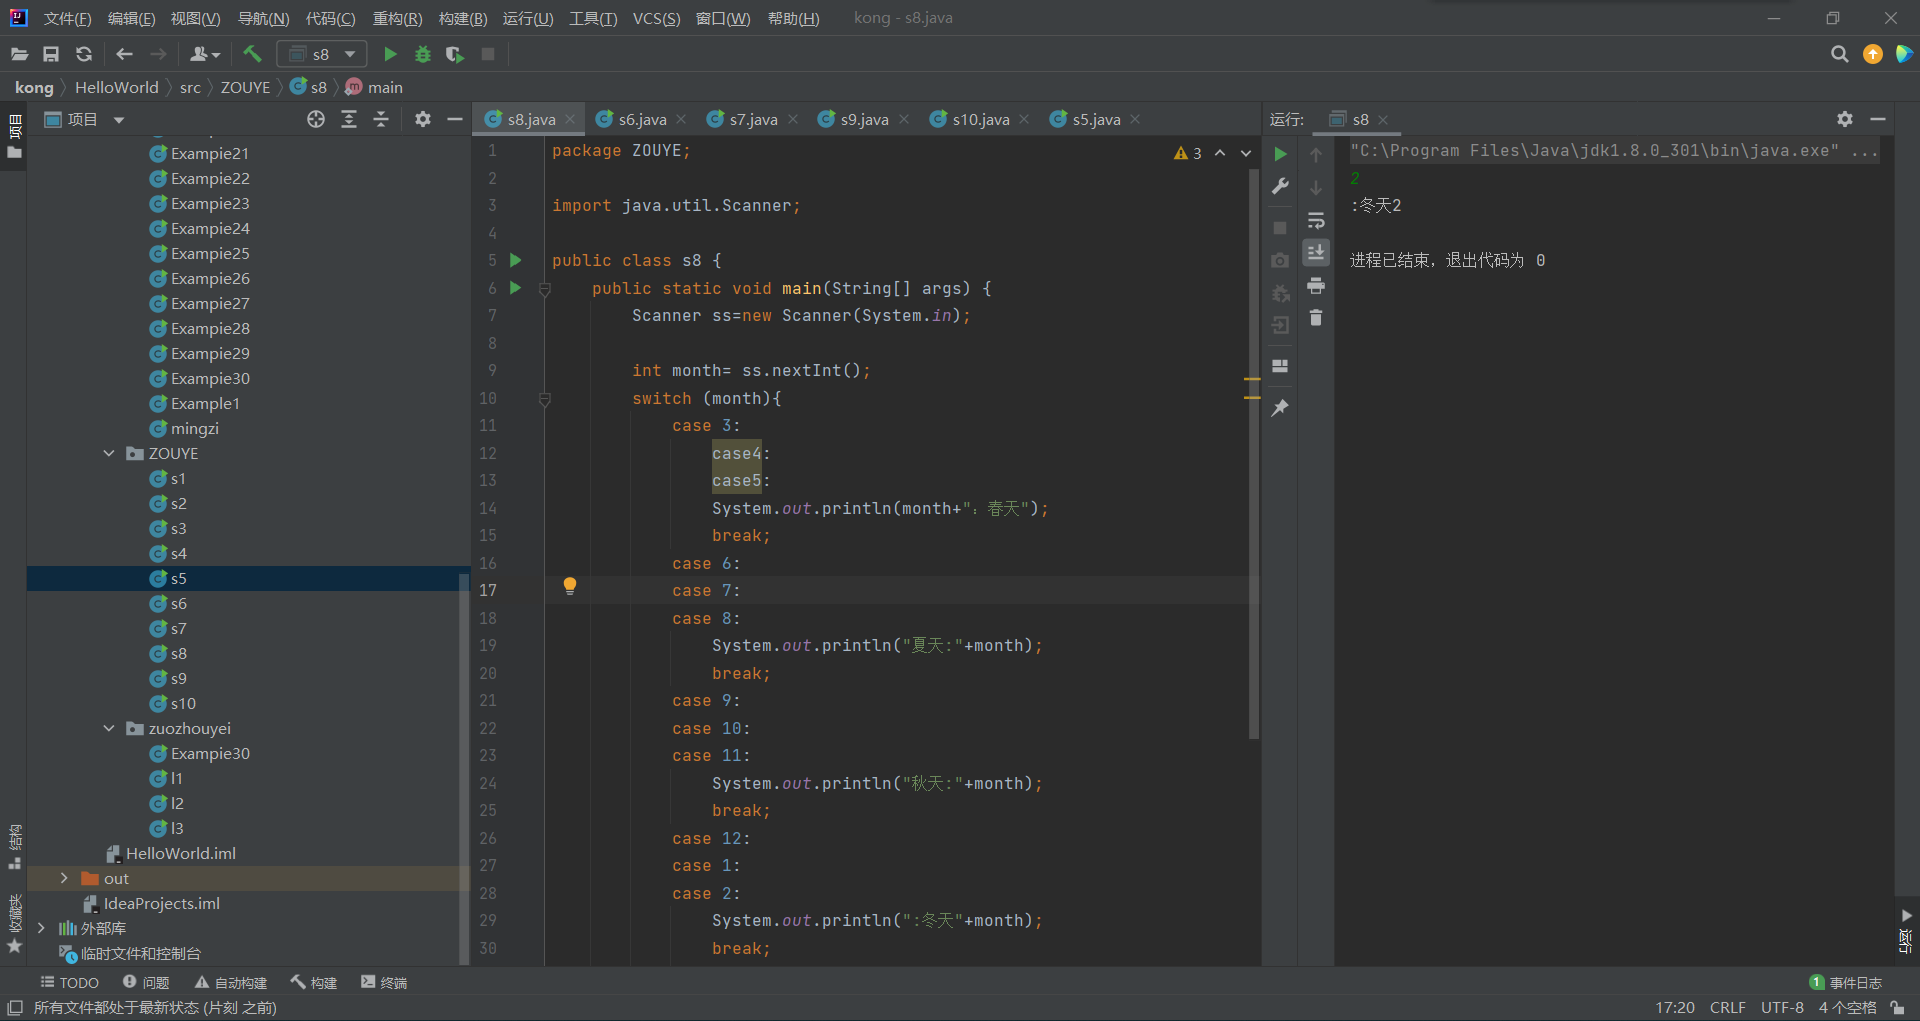Click the lightbulb quick-fix on line 17
This screenshot has height=1021, width=1920.
pyautogui.click(x=570, y=586)
